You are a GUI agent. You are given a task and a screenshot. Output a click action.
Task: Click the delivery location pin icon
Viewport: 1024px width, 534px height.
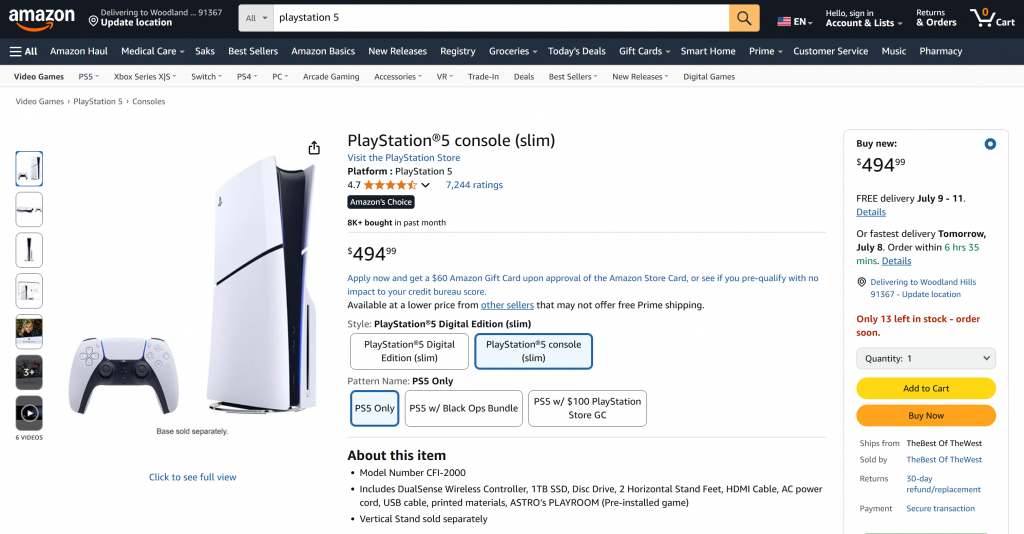click(93, 21)
